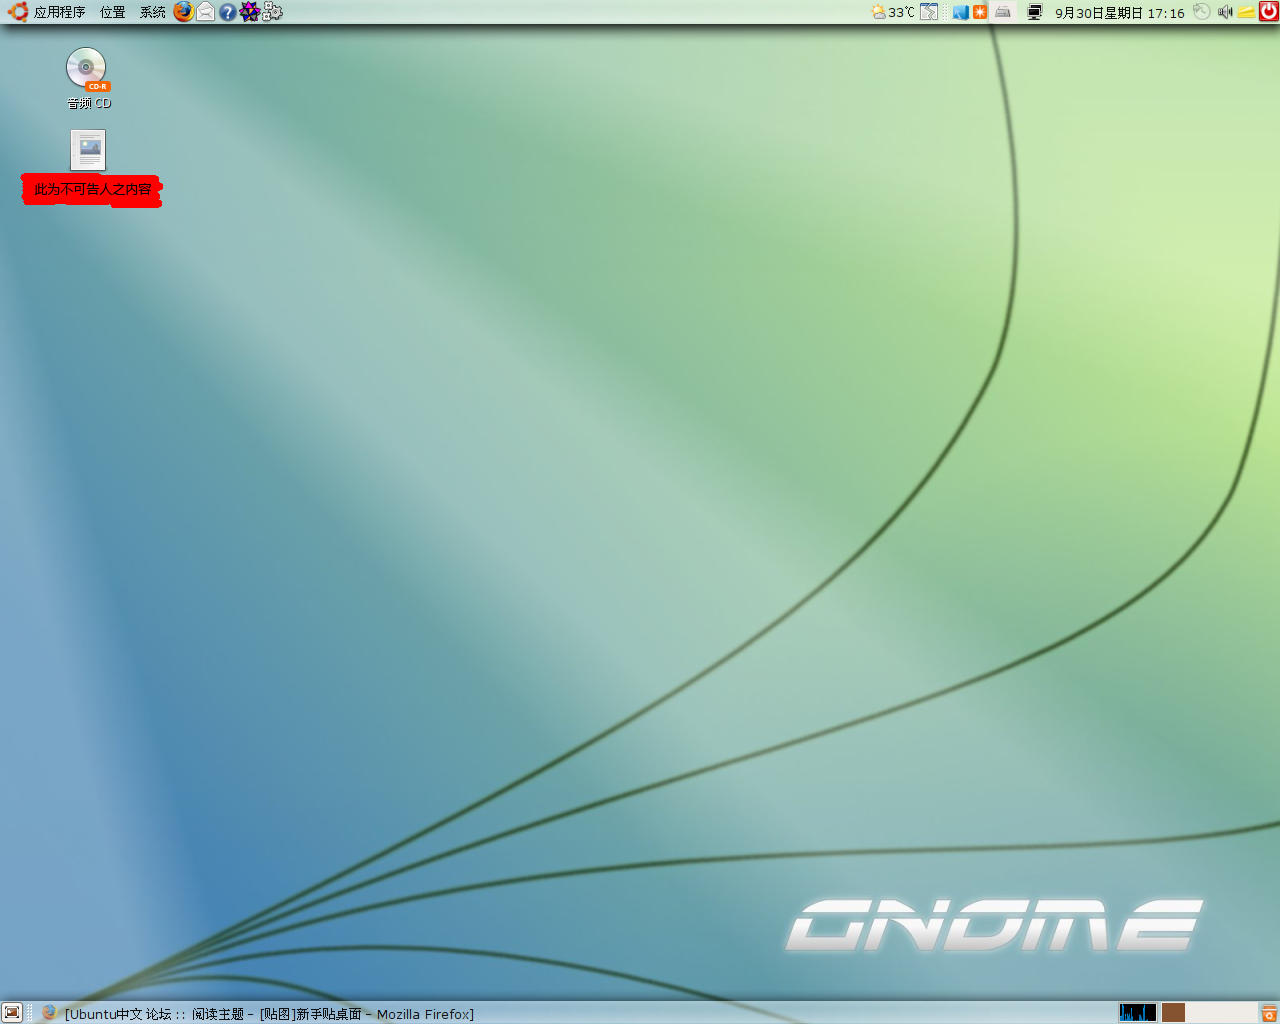Click the blue cube tray icon
The image size is (1280, 1024).
[961, 12]
